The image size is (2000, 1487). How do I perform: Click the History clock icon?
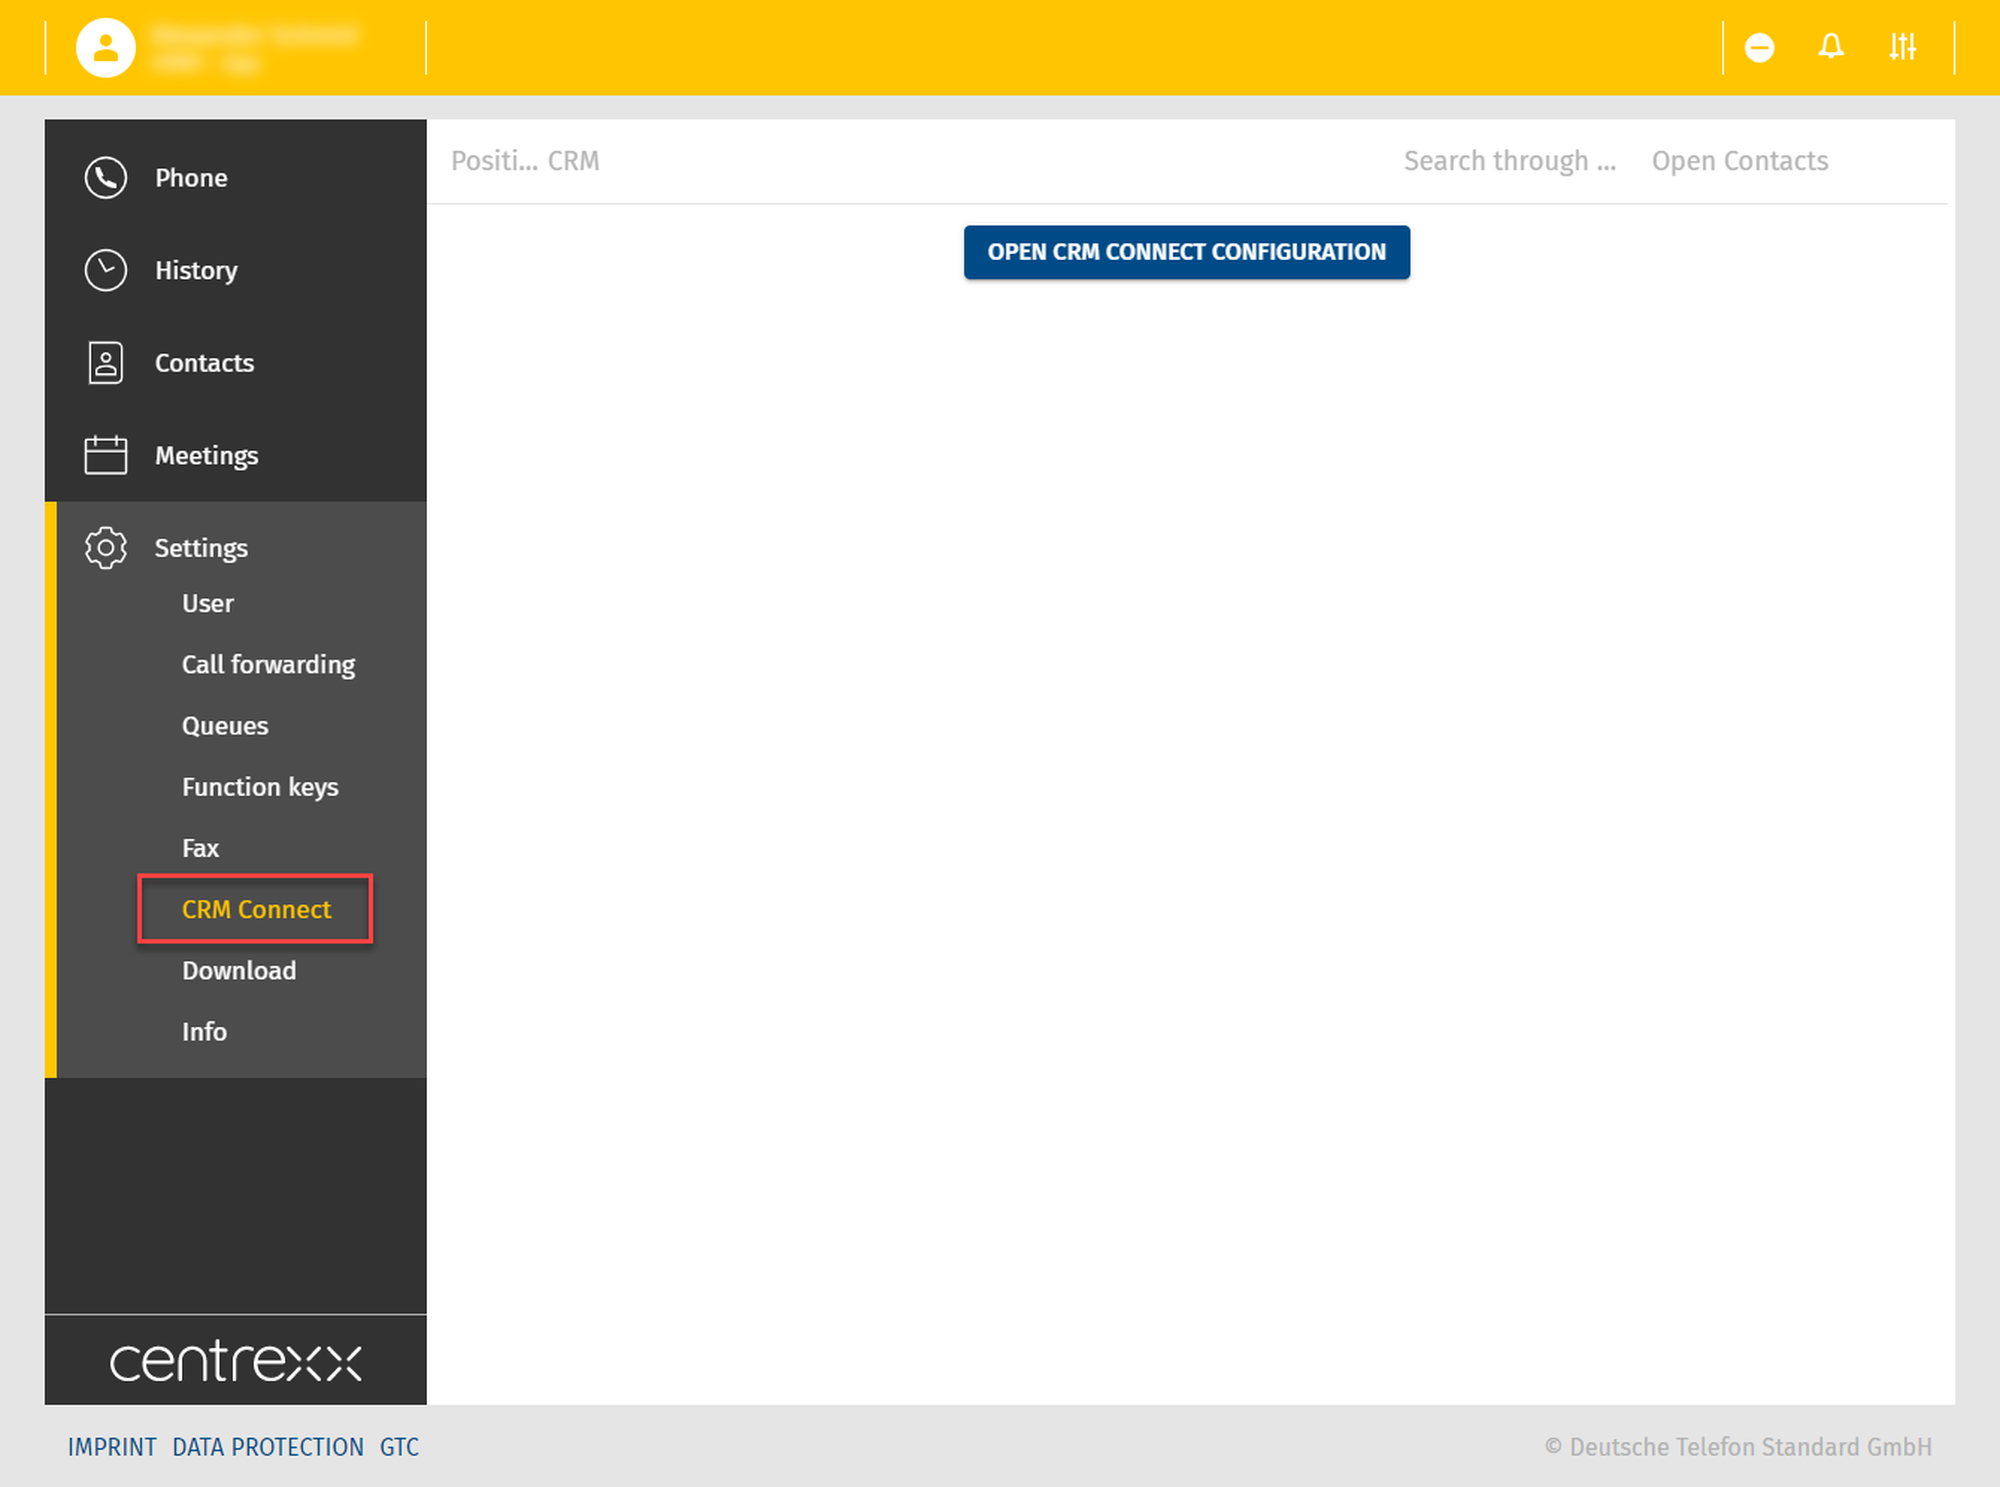[105, 270]
